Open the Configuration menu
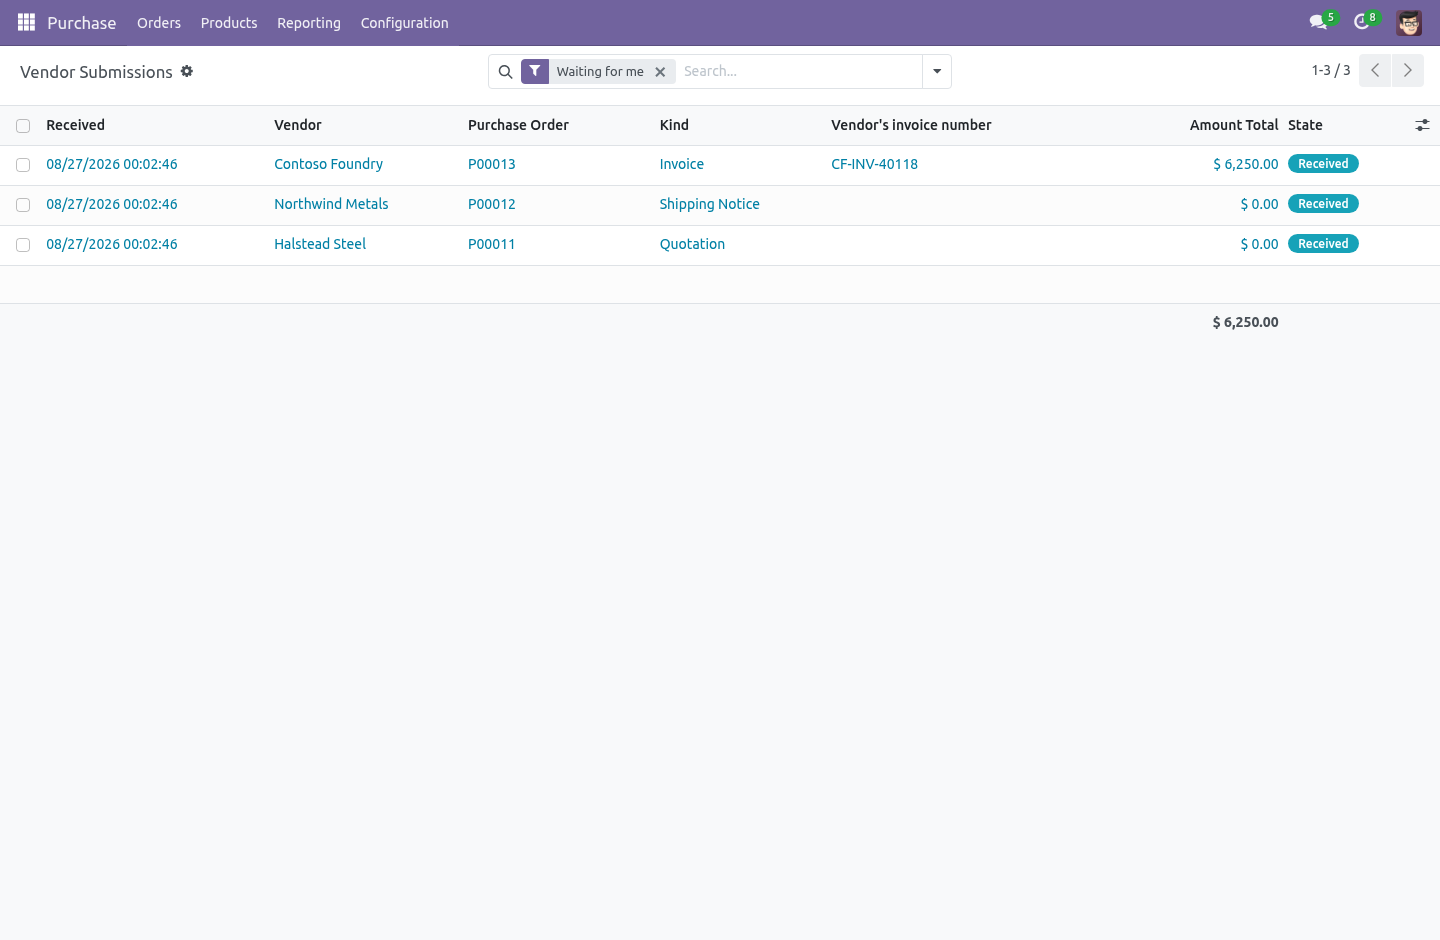This screenshot has width=1440, height=940. (x=405, y=23)
